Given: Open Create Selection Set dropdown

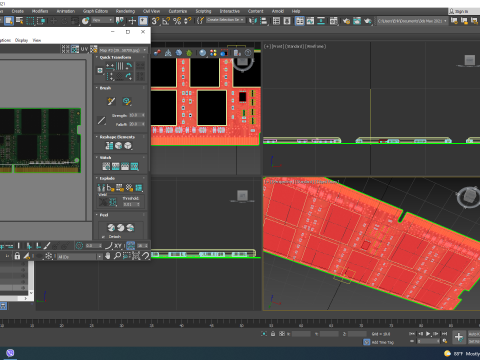Looking at the screenshot, I should click(x=226, y=20).
